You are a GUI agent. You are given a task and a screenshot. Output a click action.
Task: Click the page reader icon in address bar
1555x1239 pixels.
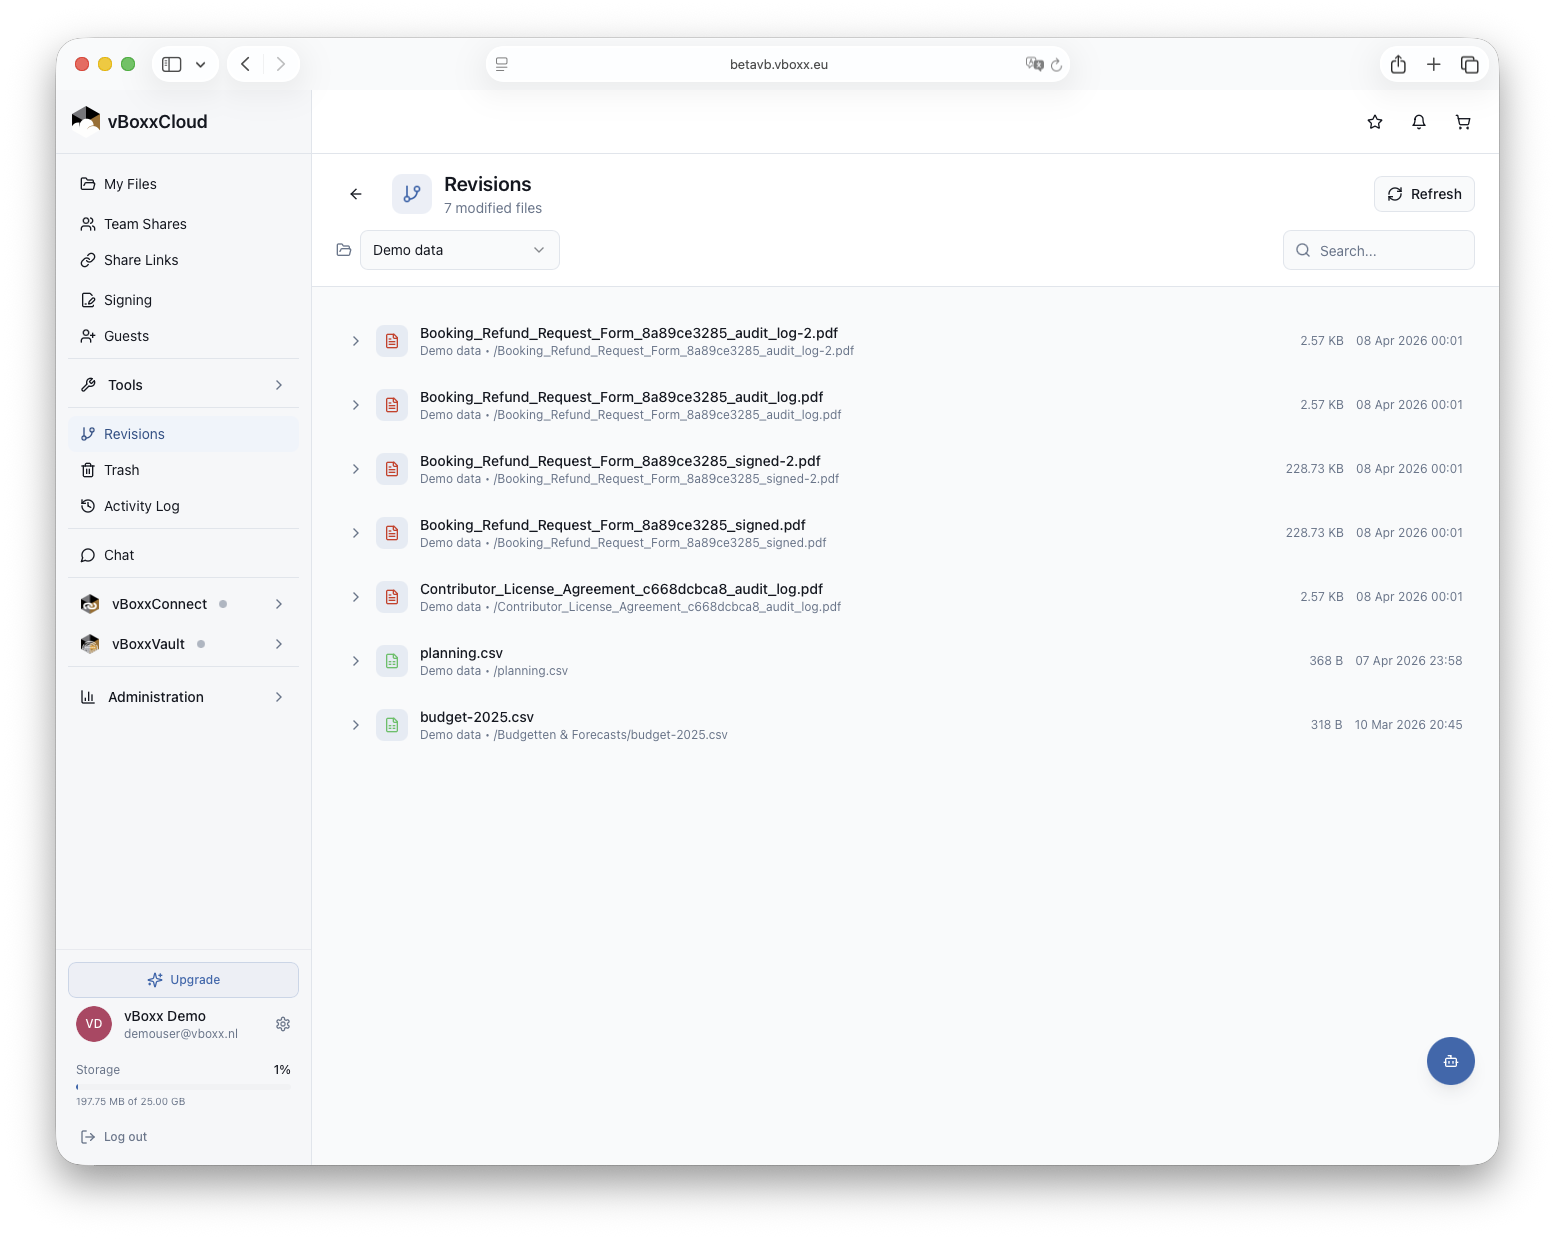pos(502,64)
